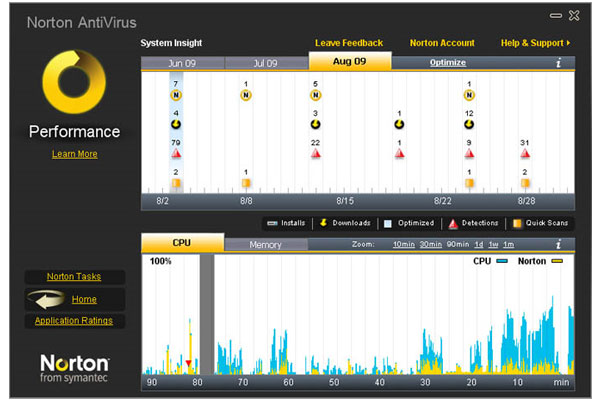Click the downloads icon with count 3
The height and width of the screenshot is (401, 600).
315,124
